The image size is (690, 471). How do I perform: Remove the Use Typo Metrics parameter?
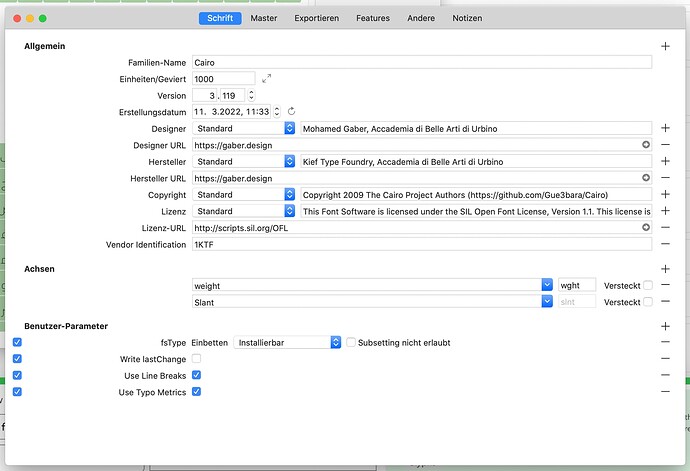point(665,391)
